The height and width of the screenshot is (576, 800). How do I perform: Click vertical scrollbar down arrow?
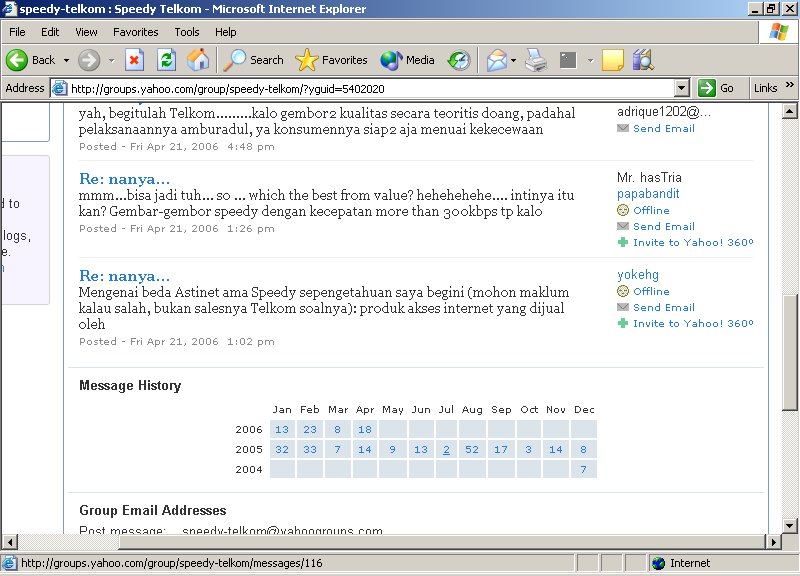click(789, 525)
